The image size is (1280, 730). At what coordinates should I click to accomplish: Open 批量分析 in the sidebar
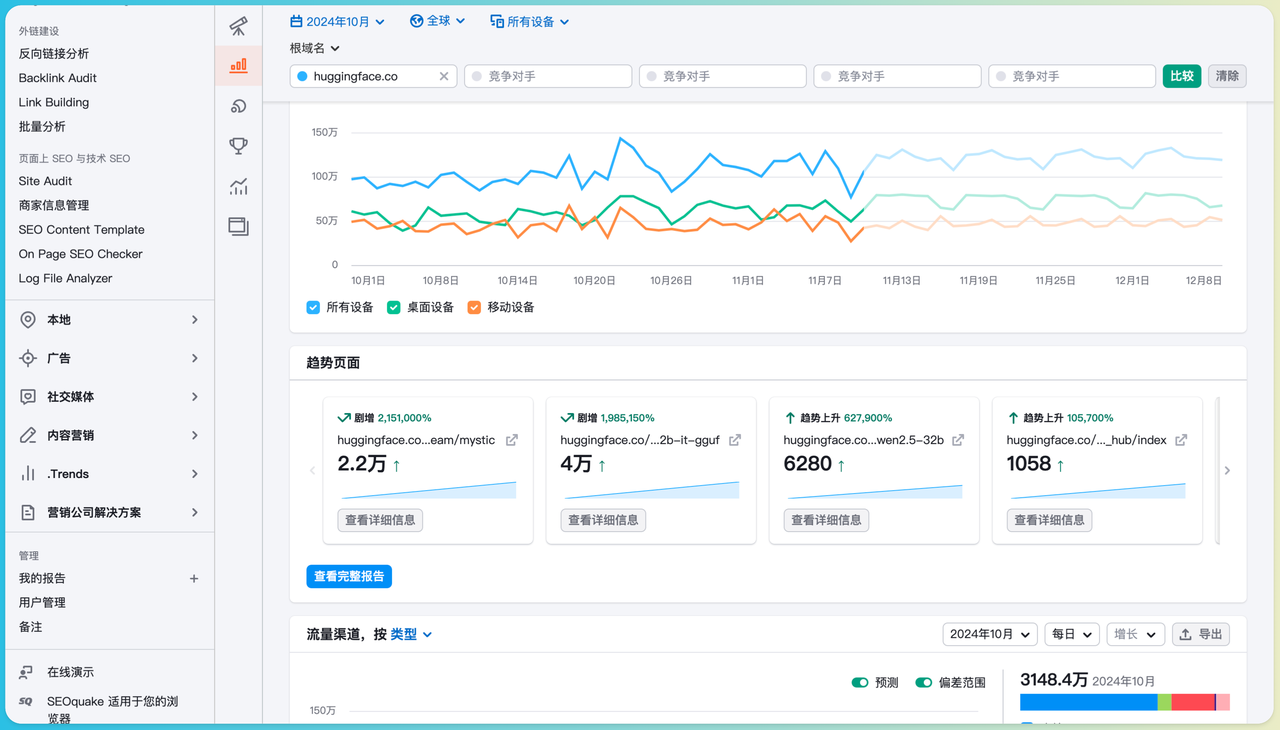pos(42,126)
